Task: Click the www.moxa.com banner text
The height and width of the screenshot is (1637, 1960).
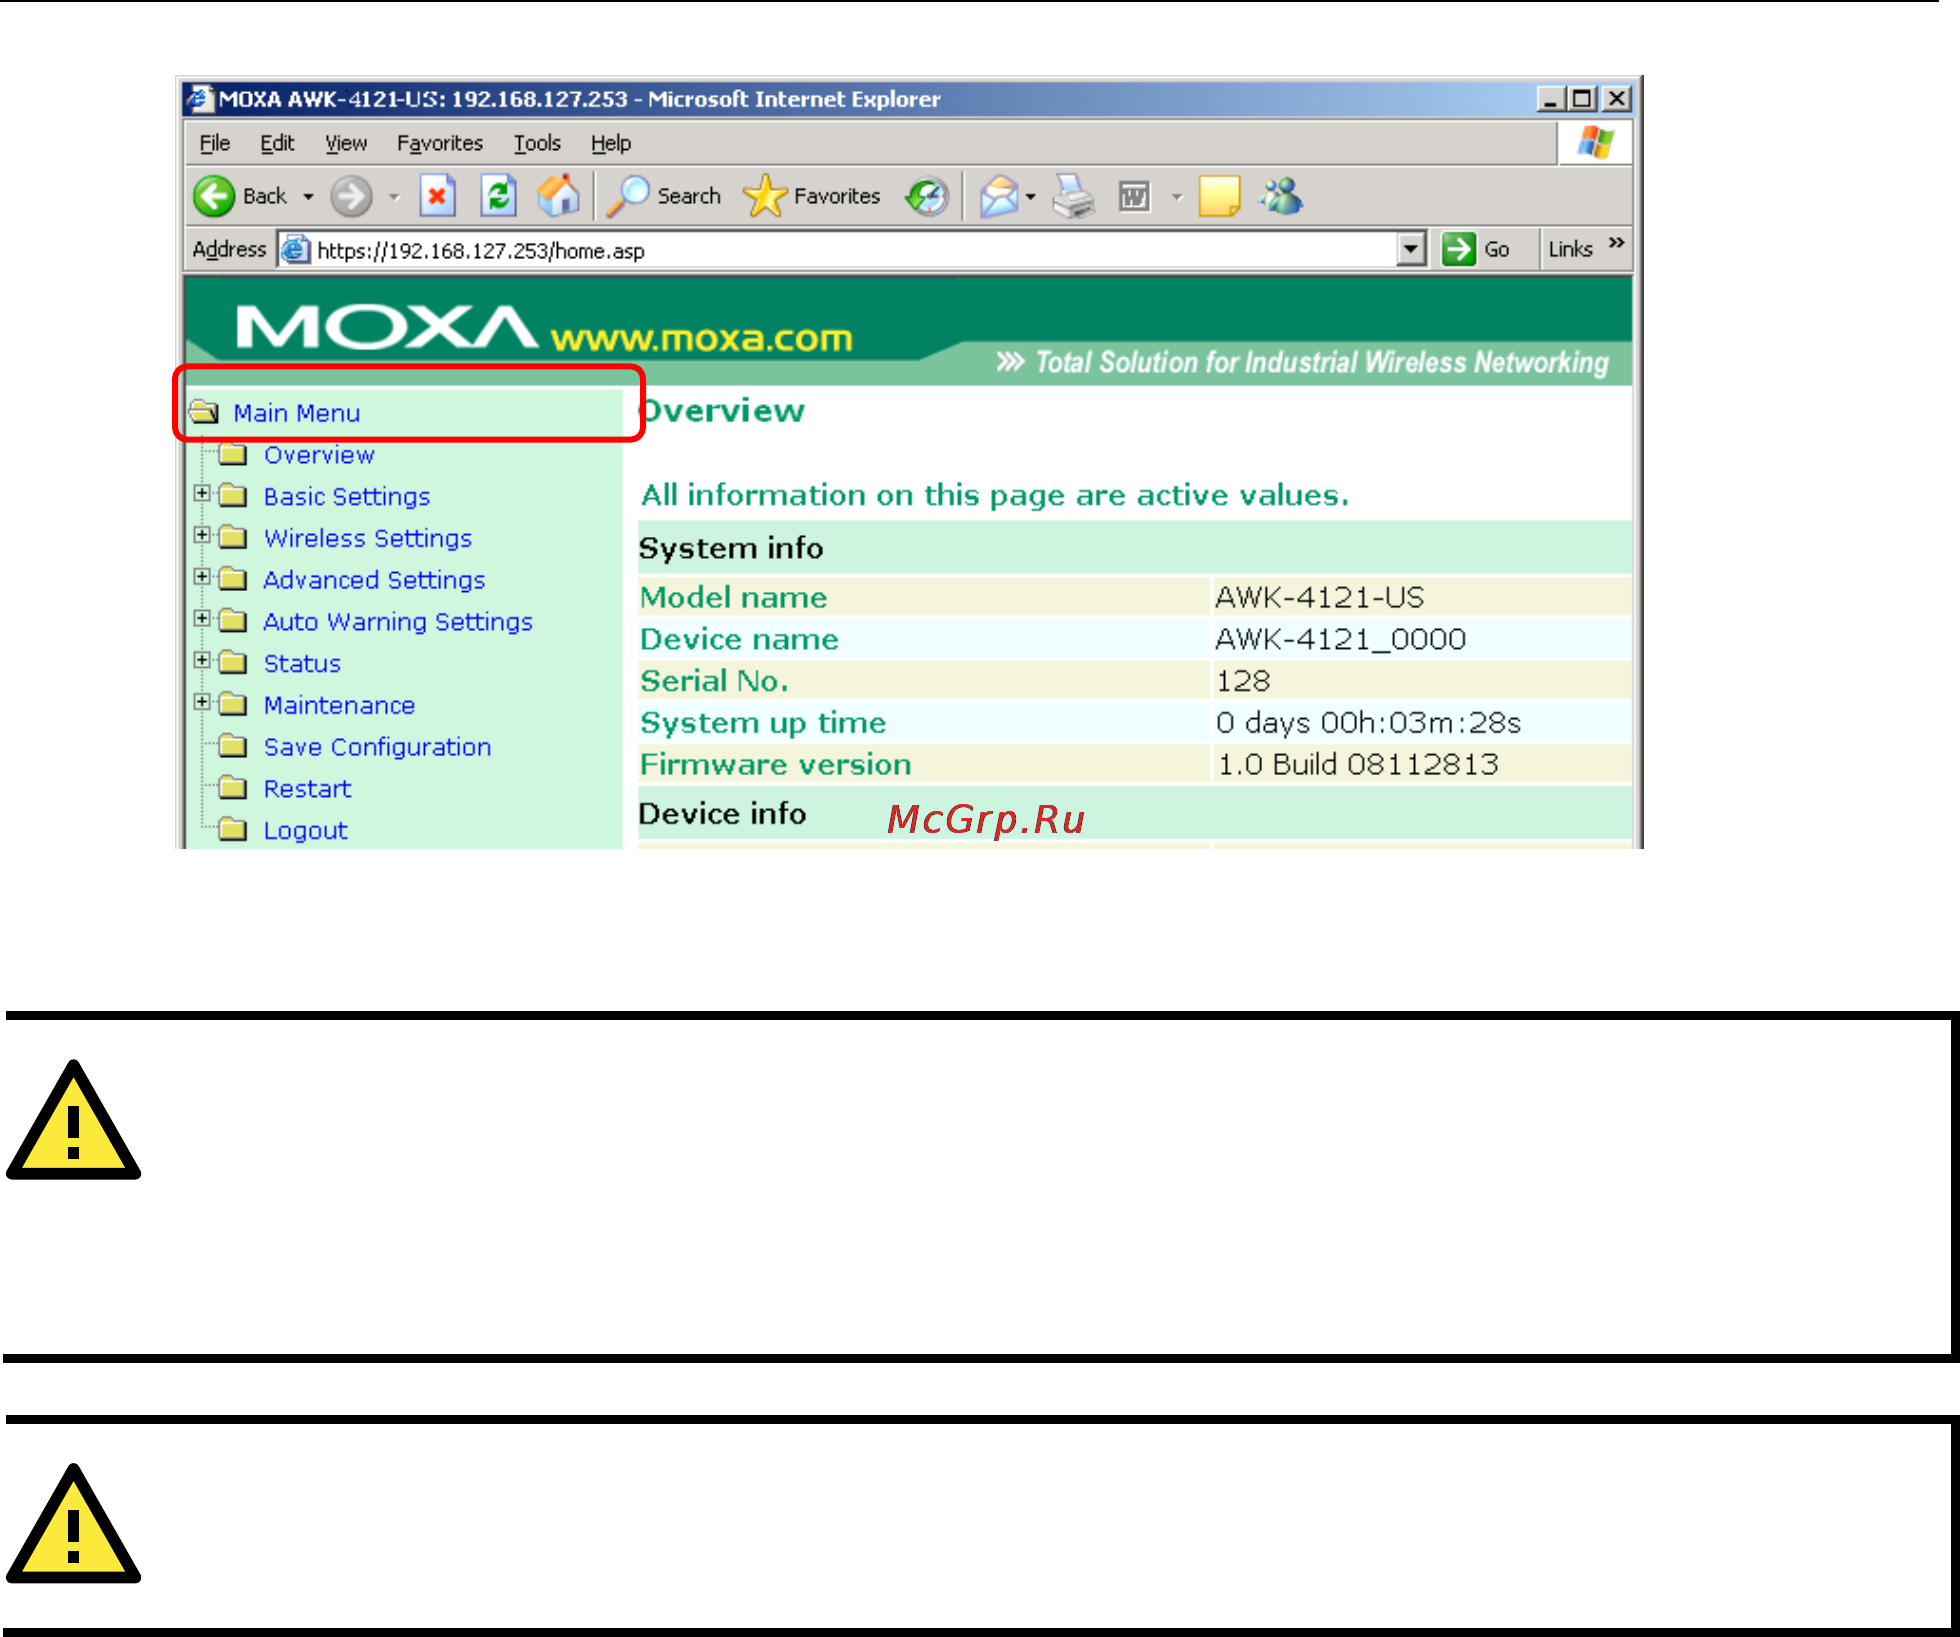Action: [x=701, y=338]
